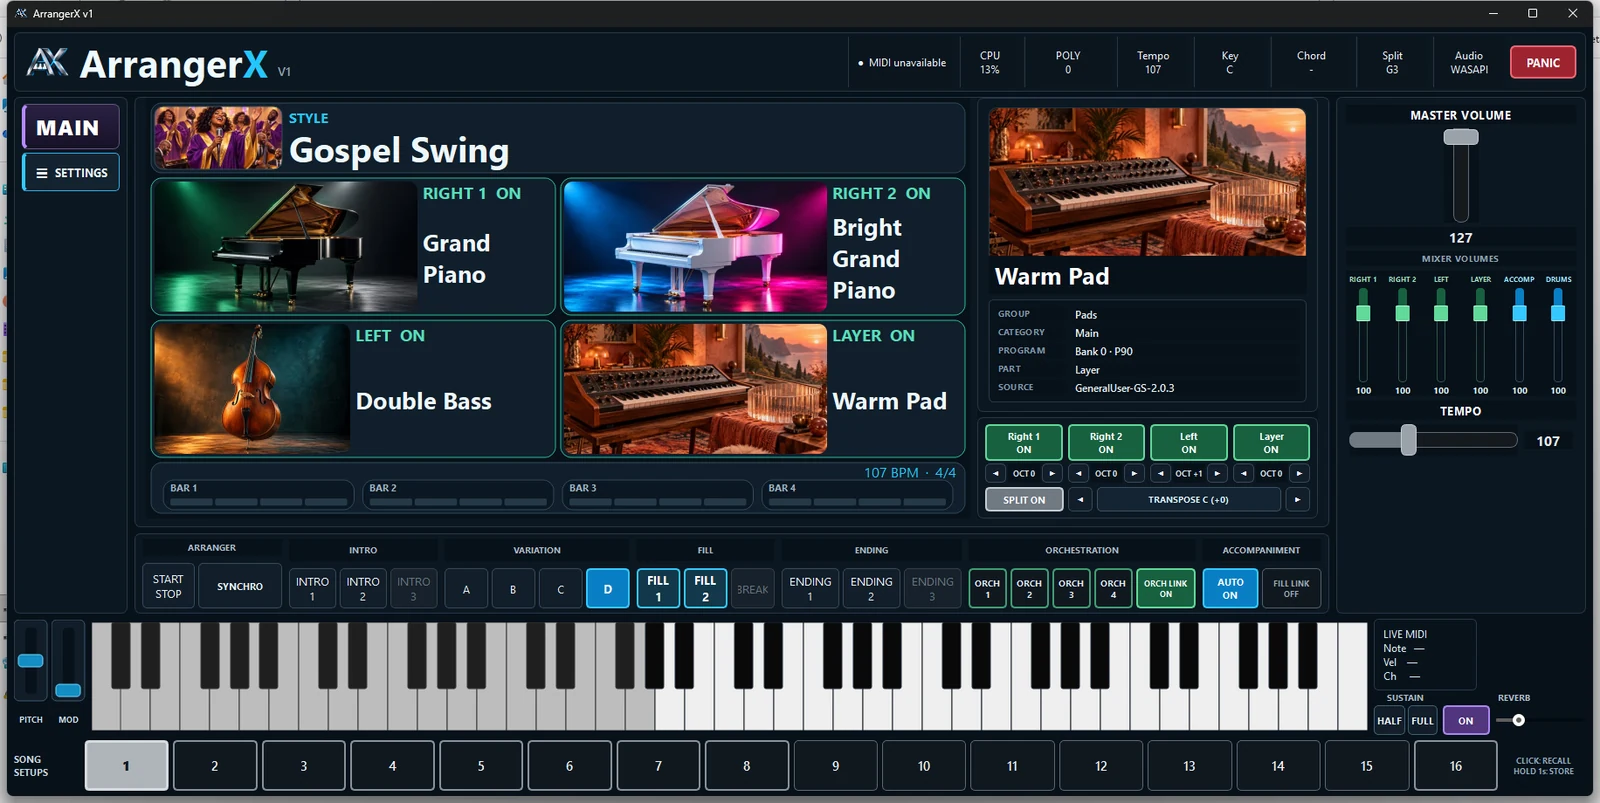Open the Gospel Swing style thumbnail
The image size is (1600, 803).
click(x=218, y=138)
